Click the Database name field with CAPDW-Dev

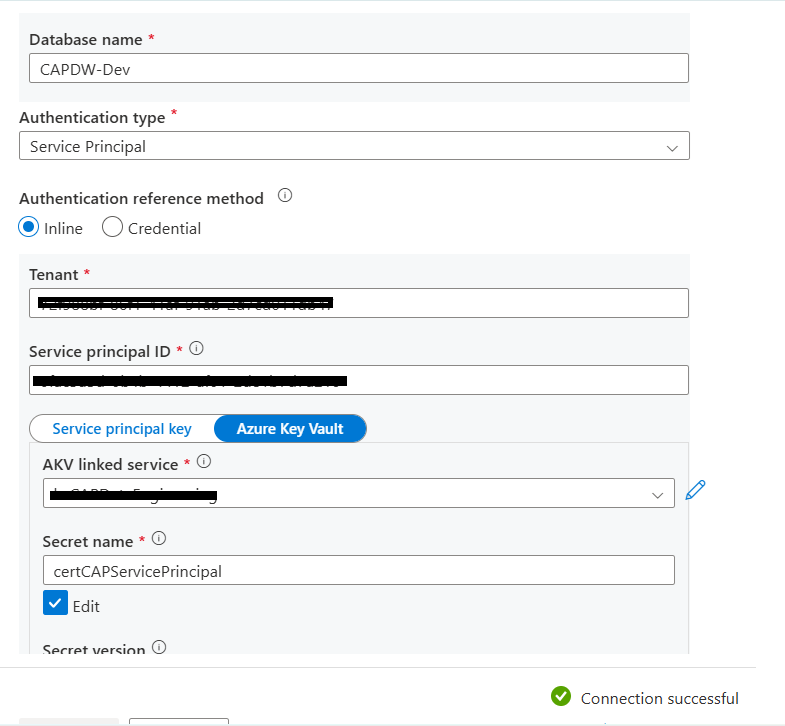pos(358,68)
